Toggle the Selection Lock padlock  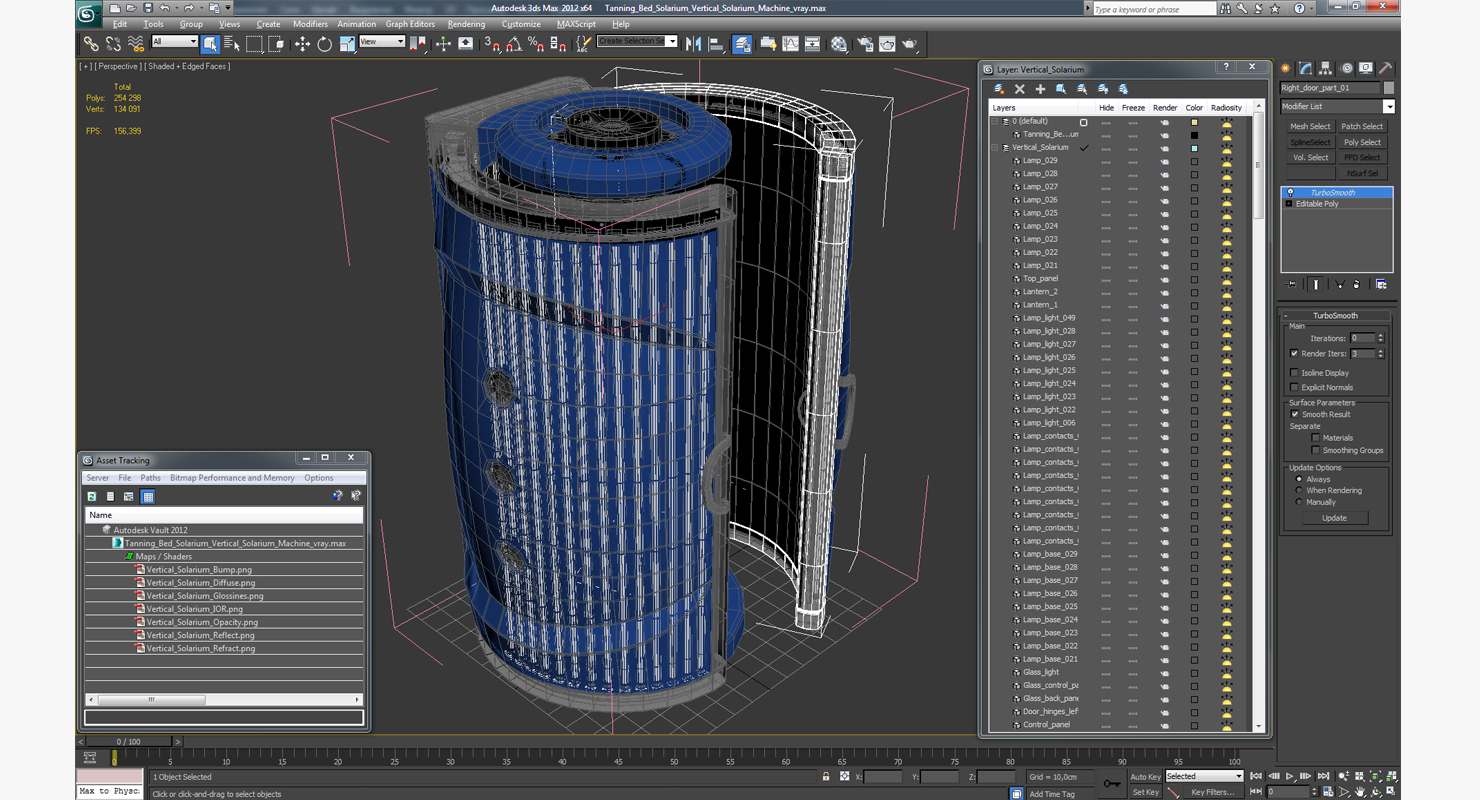click(826, 776)
